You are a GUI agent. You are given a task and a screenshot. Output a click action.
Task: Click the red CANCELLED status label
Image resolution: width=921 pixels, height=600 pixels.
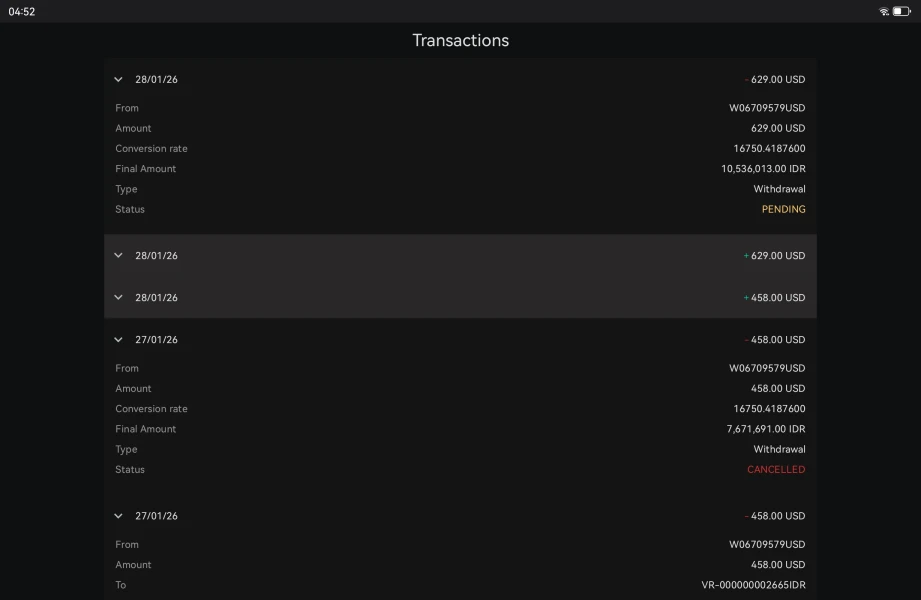pos(776,470)
